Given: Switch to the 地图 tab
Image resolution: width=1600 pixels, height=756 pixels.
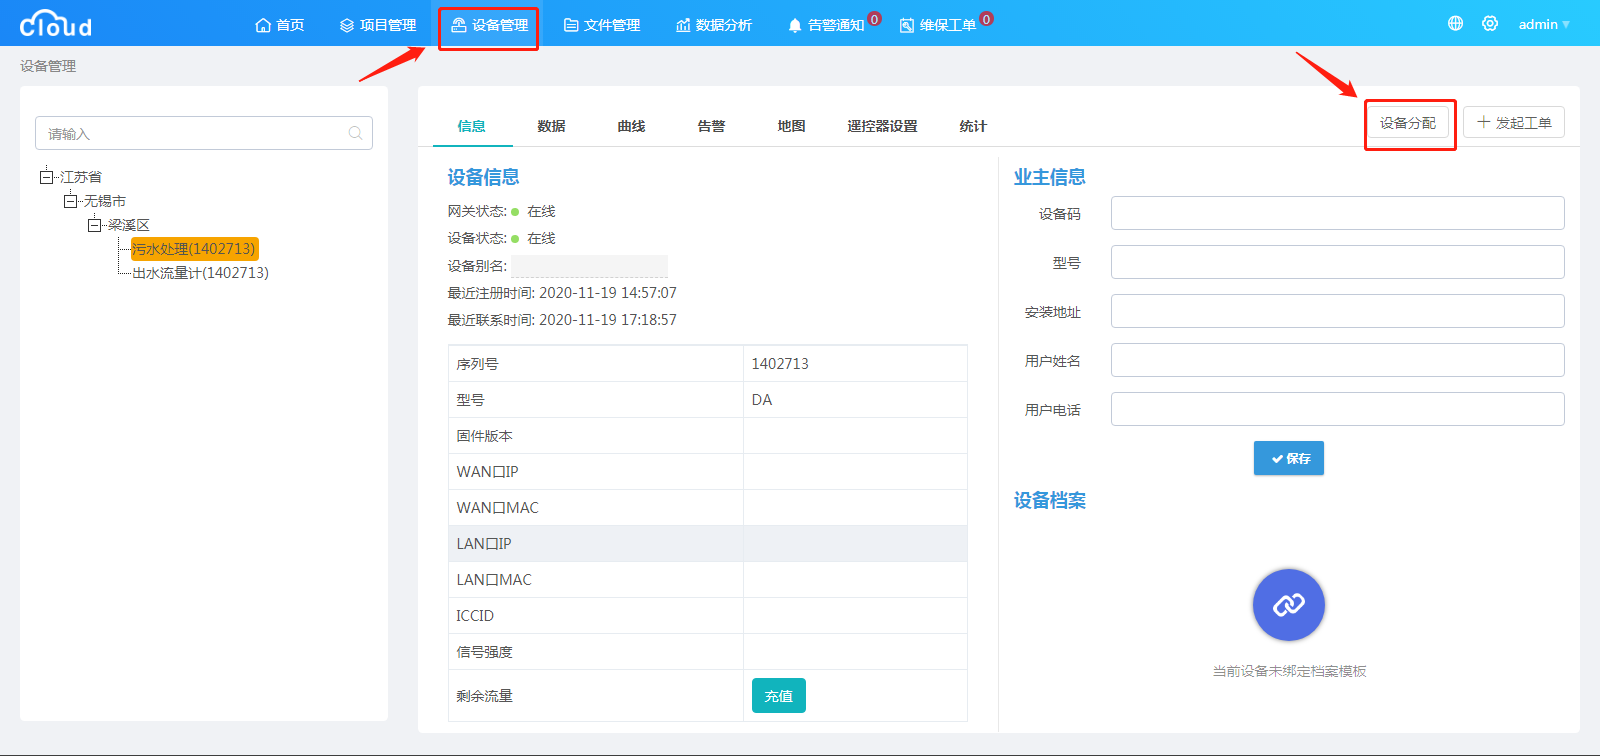Looking at the screenshot, I should pyautogui.click(x=792, y=126).
